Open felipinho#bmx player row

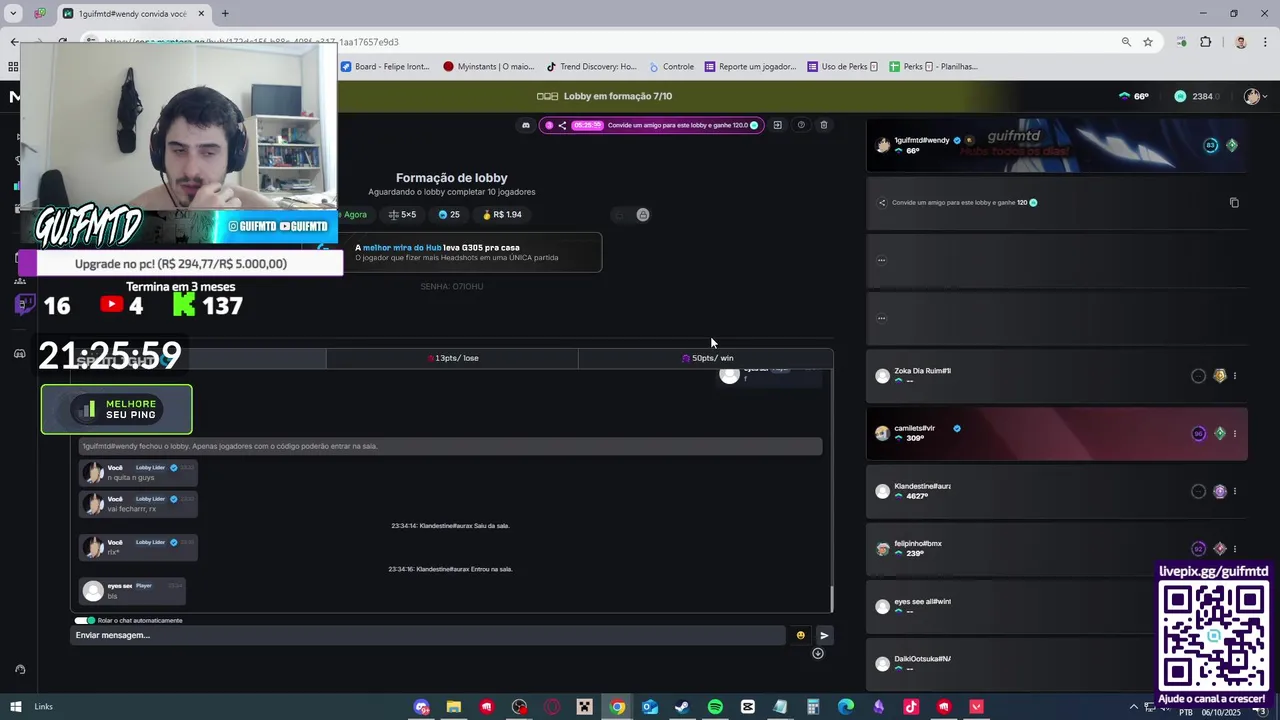pos(1056,549)
